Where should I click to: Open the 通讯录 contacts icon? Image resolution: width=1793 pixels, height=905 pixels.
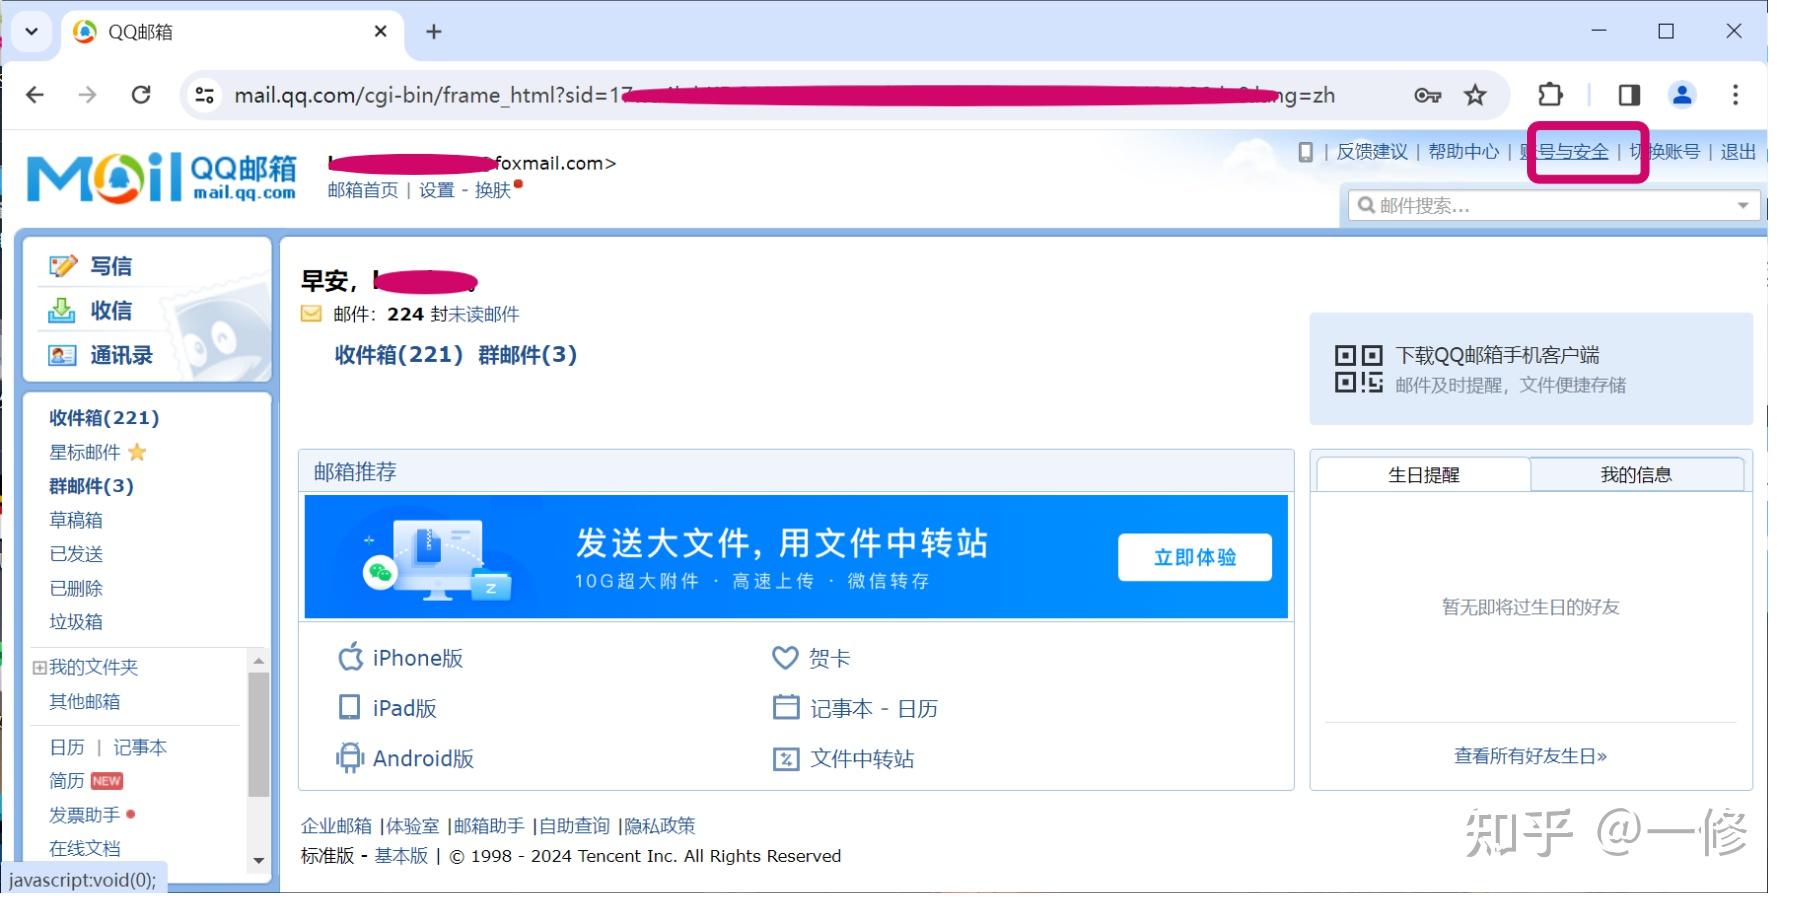click(x=64, y=354)
